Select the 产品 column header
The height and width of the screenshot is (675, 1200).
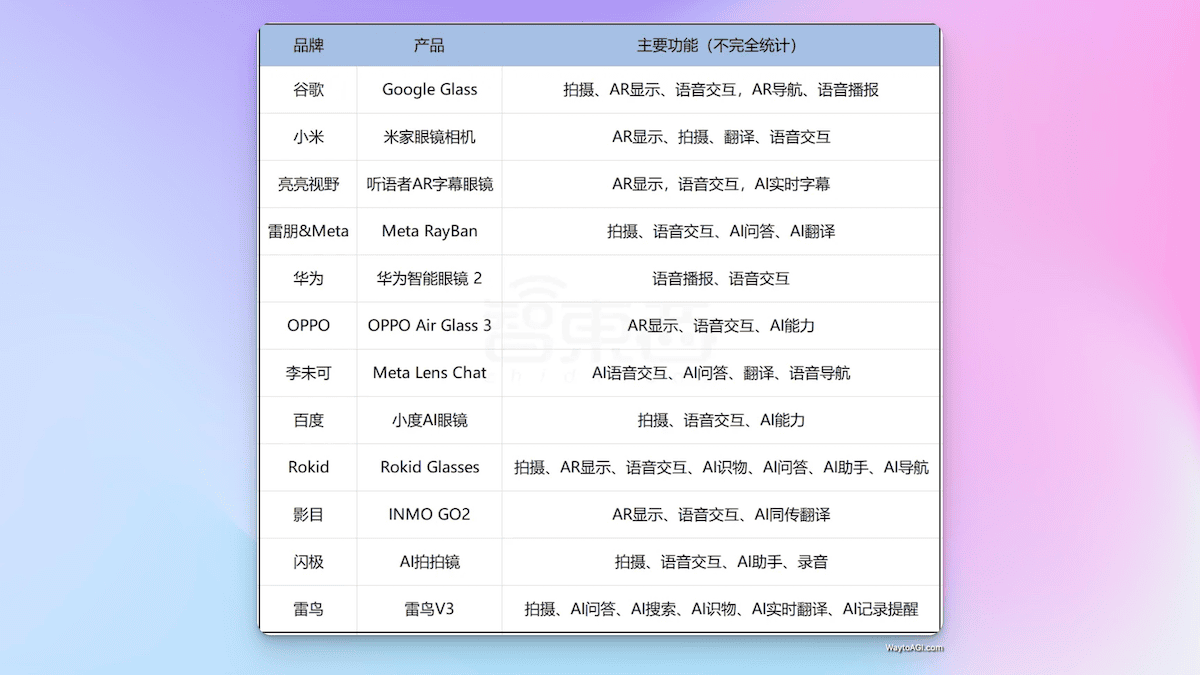pos(430,46)
